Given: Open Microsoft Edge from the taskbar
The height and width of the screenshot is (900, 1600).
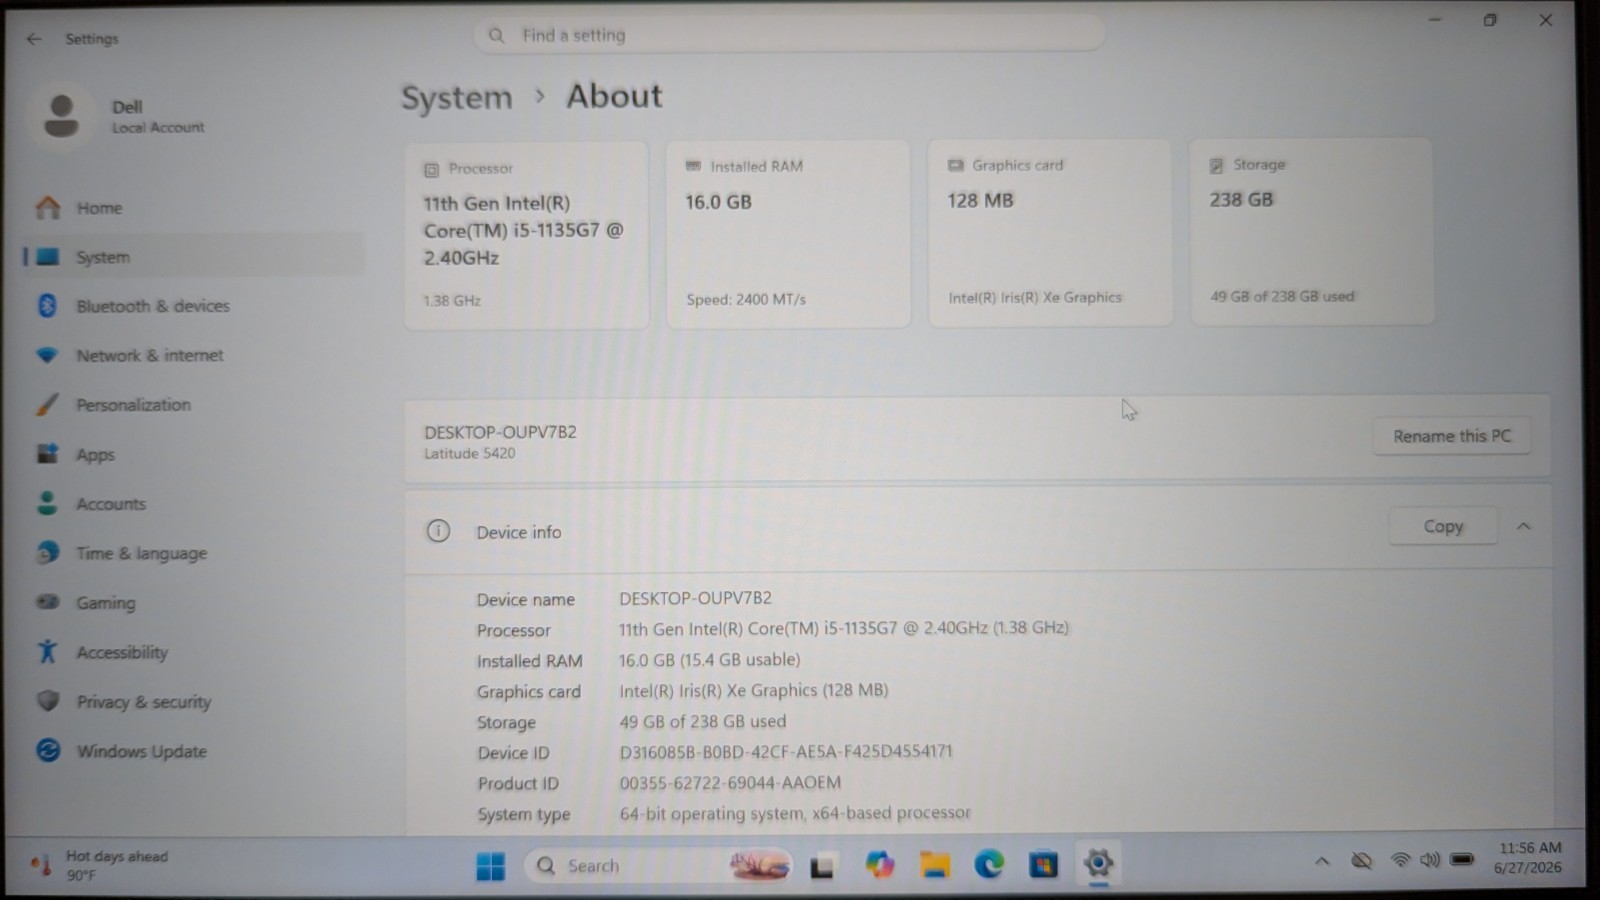Looking at the screenshot, I should click(989, 864).
